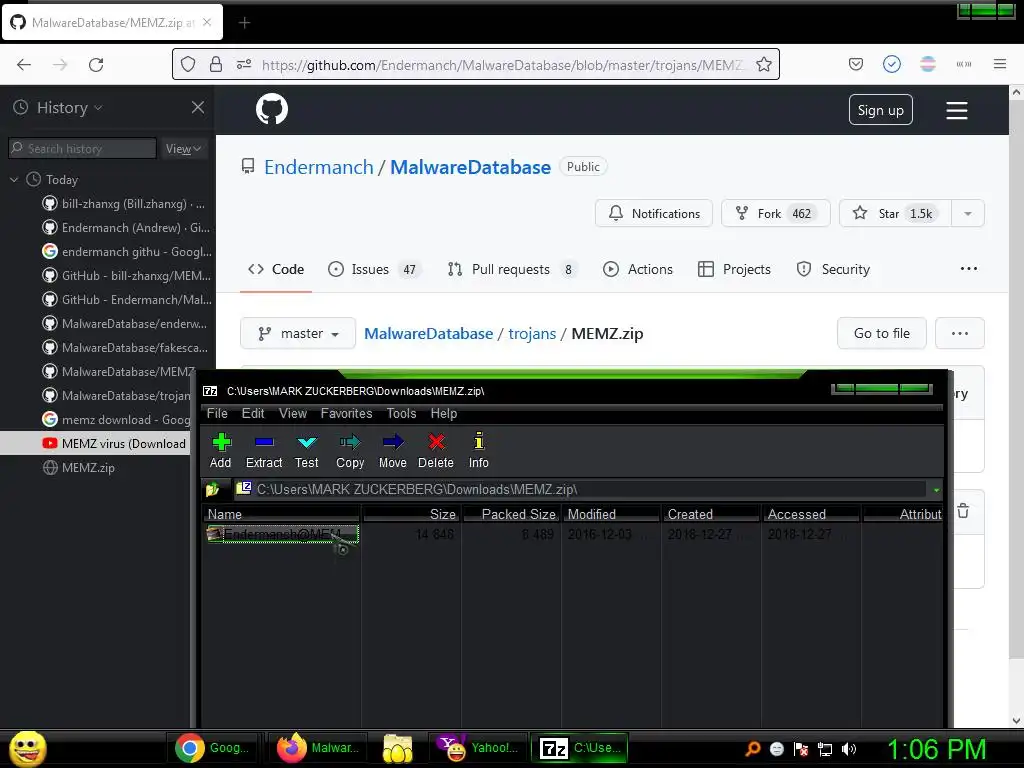Viewport: 1024px width, 768px height.
Task: Click the Sign up button
Action: tap(880, 110)
